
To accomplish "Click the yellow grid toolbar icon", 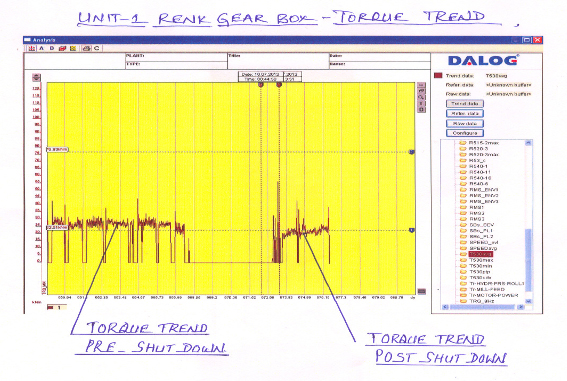I will tap(73, 48).
